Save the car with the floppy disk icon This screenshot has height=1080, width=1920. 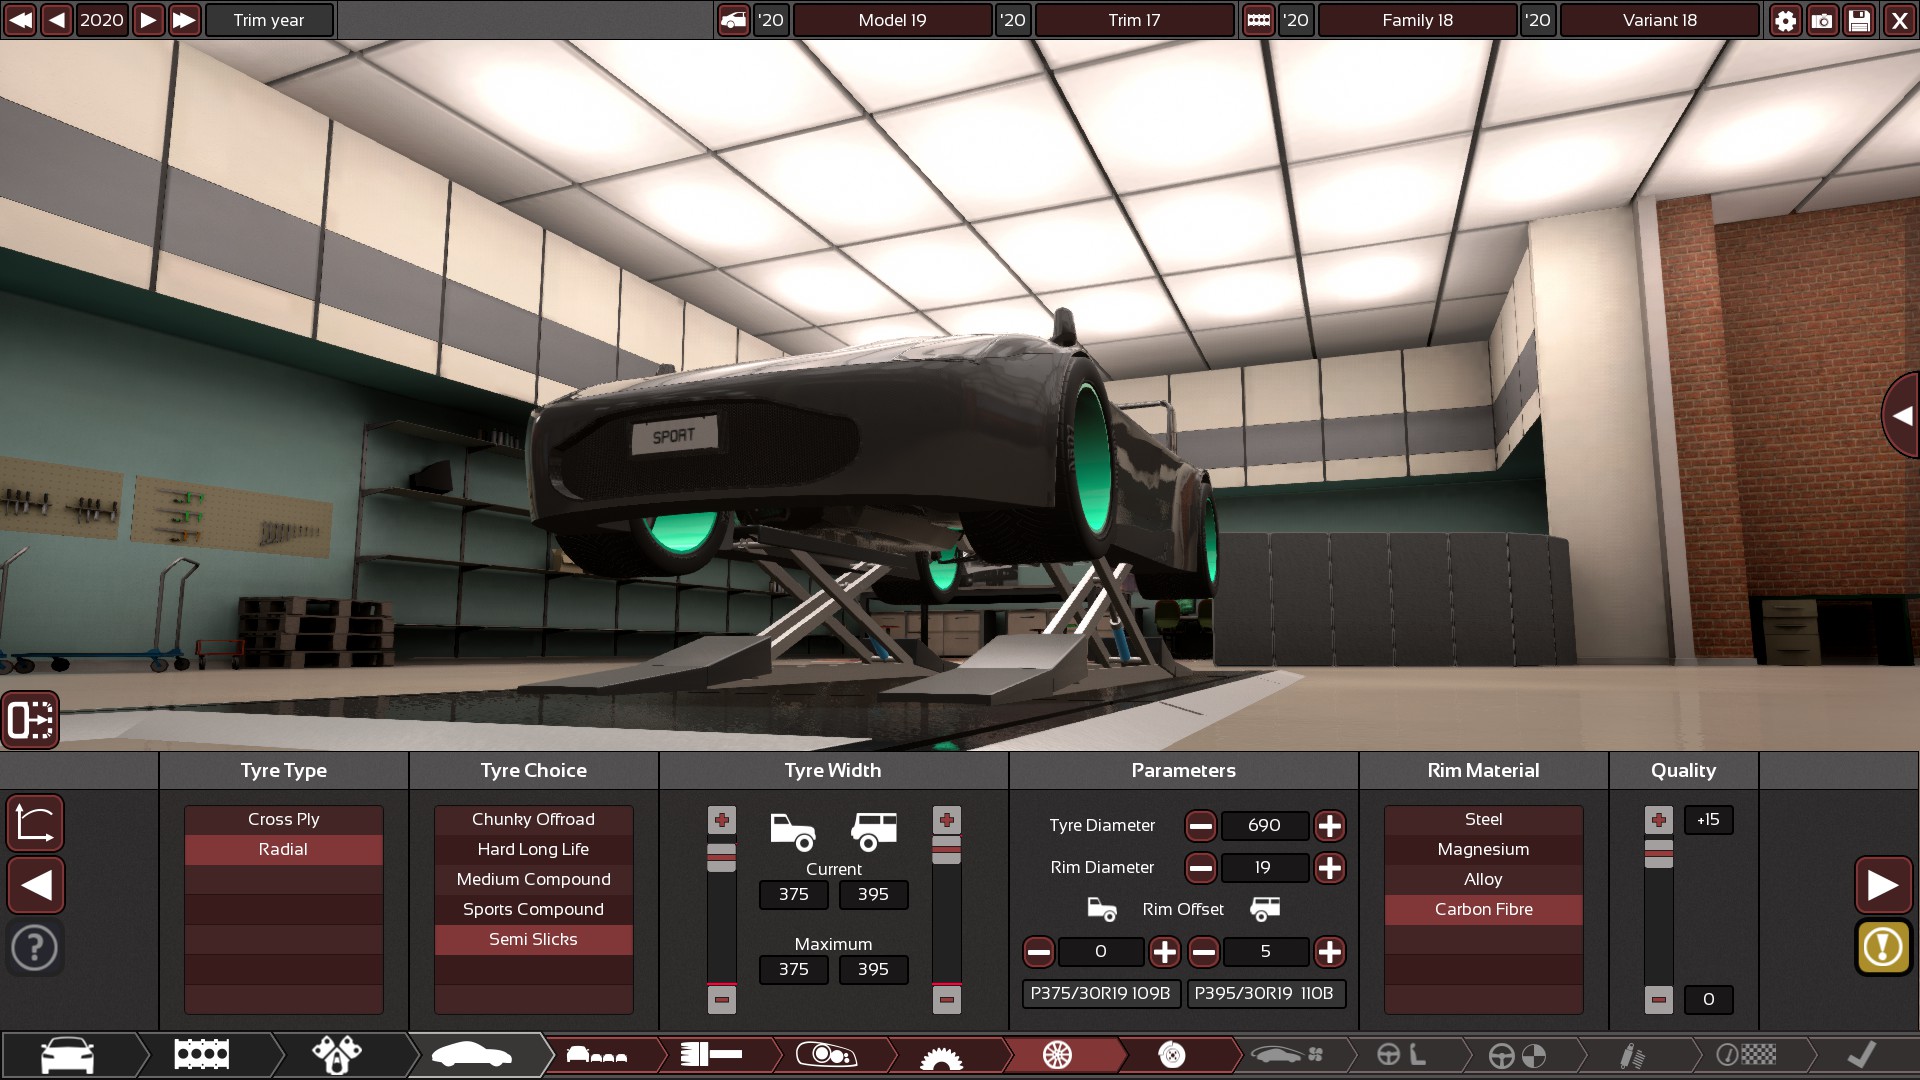click(1859, 20)
